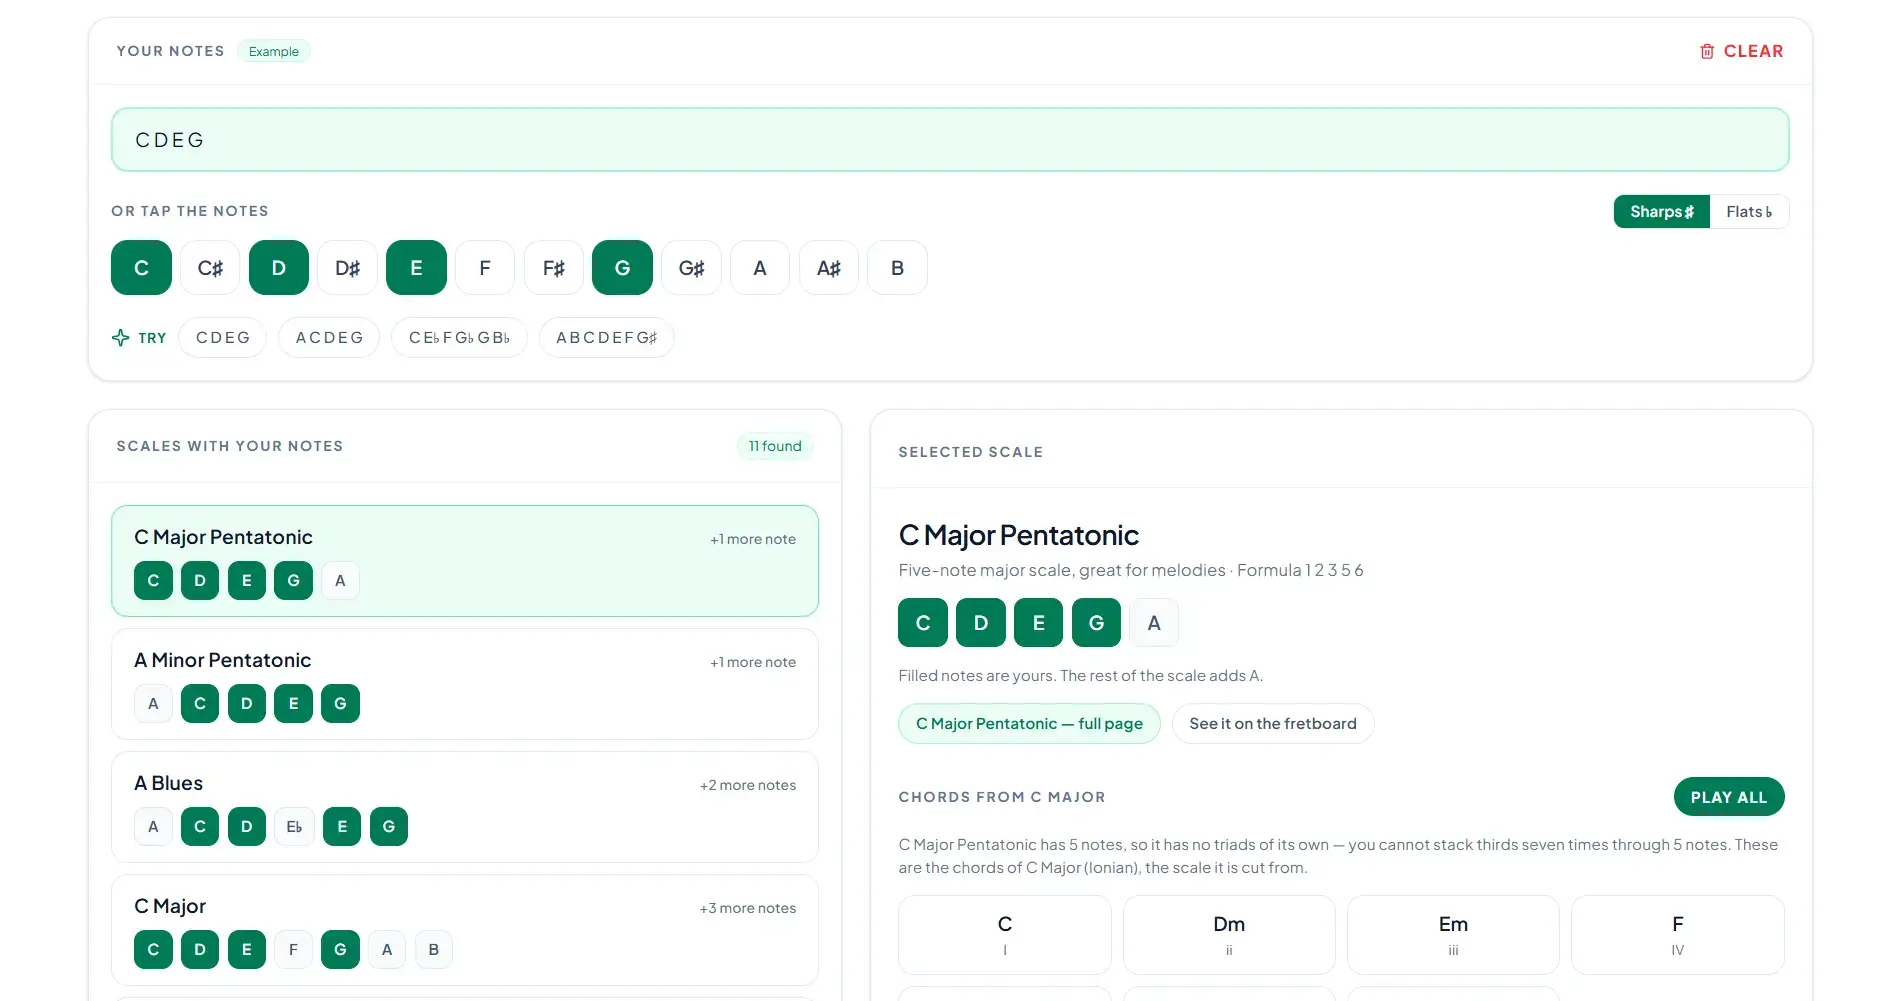Select the A Blues scale card
This screenshot has height=1001, width=1897.
tap(465, 807)
